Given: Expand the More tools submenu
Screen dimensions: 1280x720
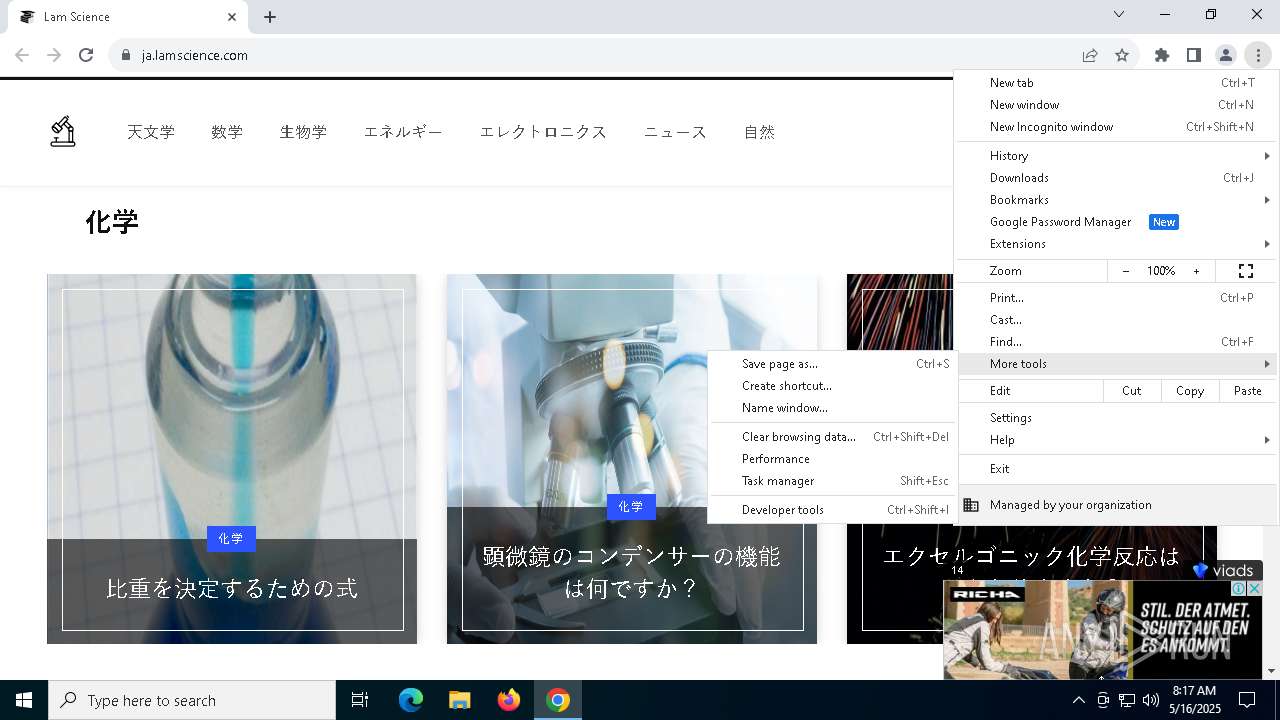Looking at the screenshot, I should [1117, 364].
